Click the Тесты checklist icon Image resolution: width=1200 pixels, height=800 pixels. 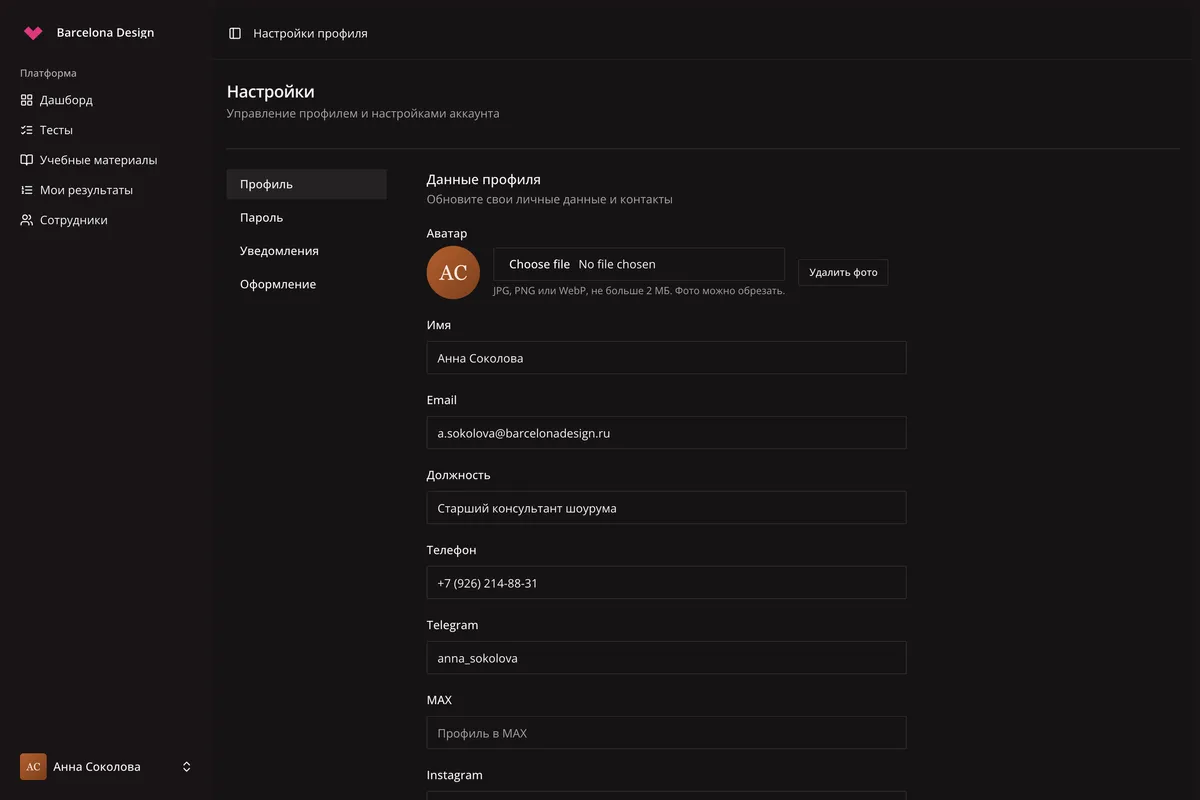point(27,130)
